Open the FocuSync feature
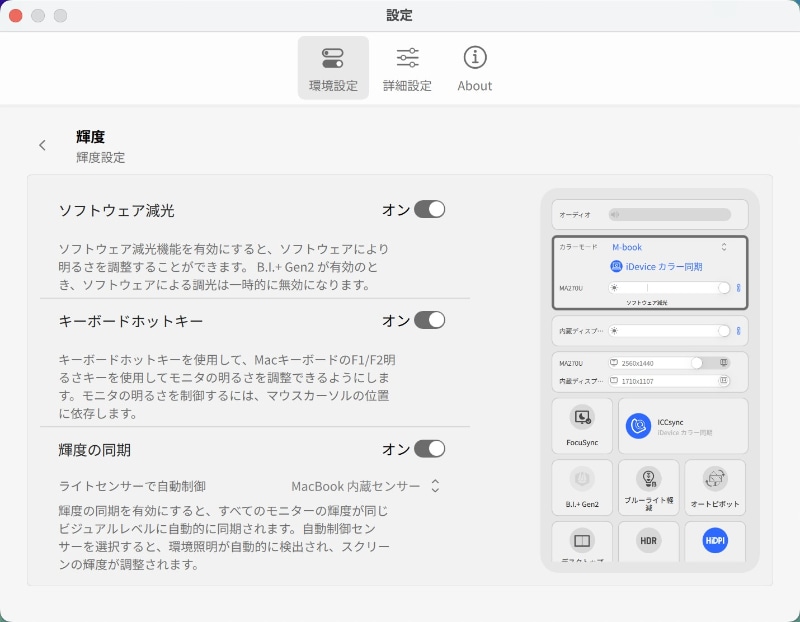Screen dimensions: 800x622 [x=581, y=425]
